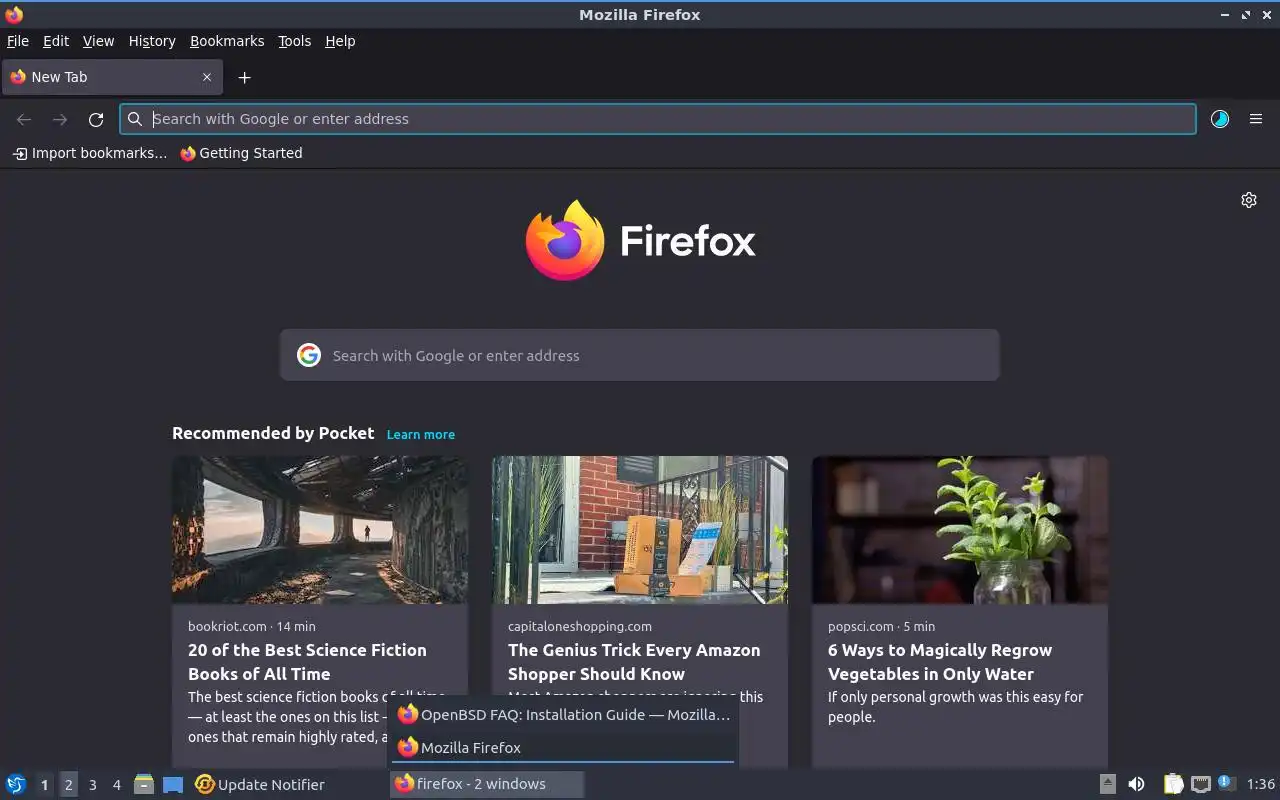1280x800 pixels.
Task: Open the Lubuntu start menu
Action: pyautogui.click(x=16, y=784)
